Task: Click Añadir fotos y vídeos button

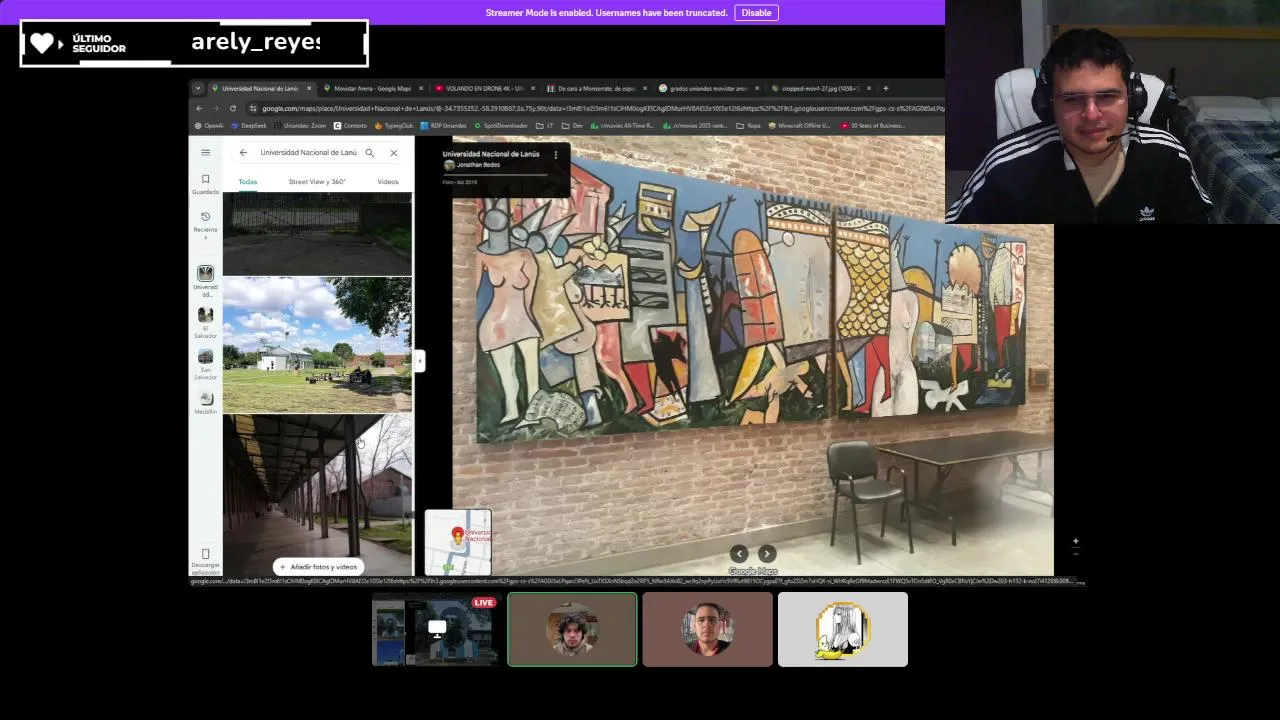Action: tap(318, 566)
